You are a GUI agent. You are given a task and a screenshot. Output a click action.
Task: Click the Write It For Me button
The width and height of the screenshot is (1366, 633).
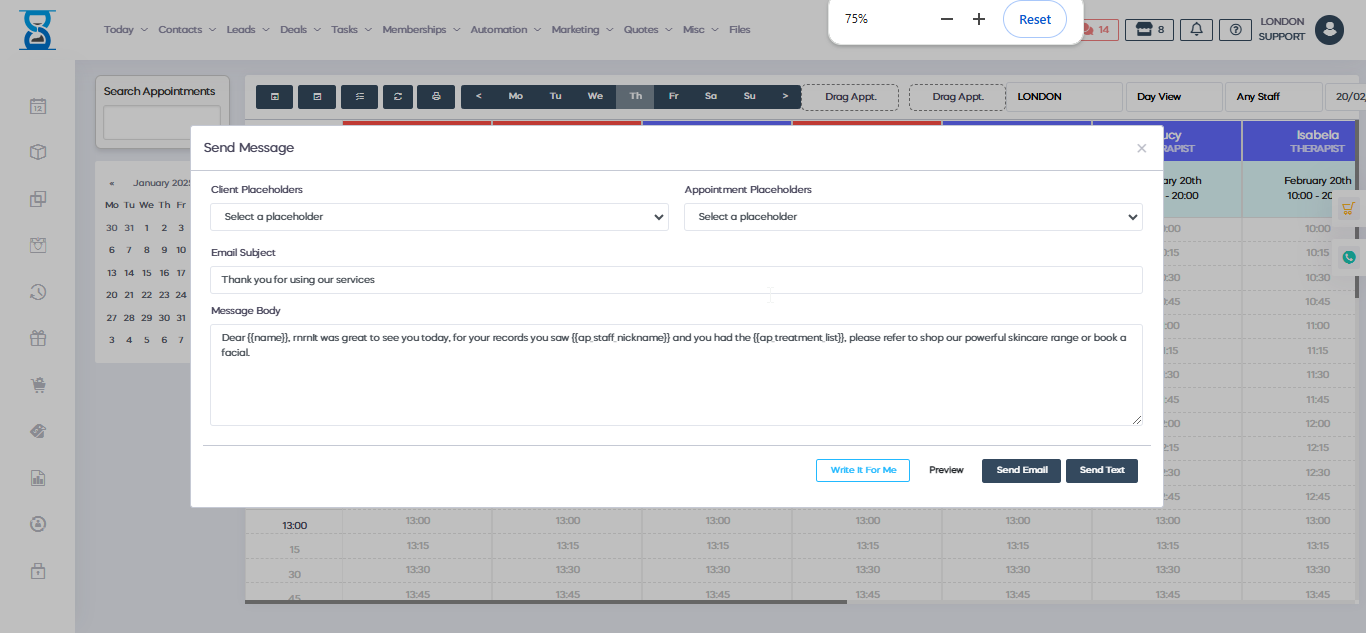[x=863, y=470]
